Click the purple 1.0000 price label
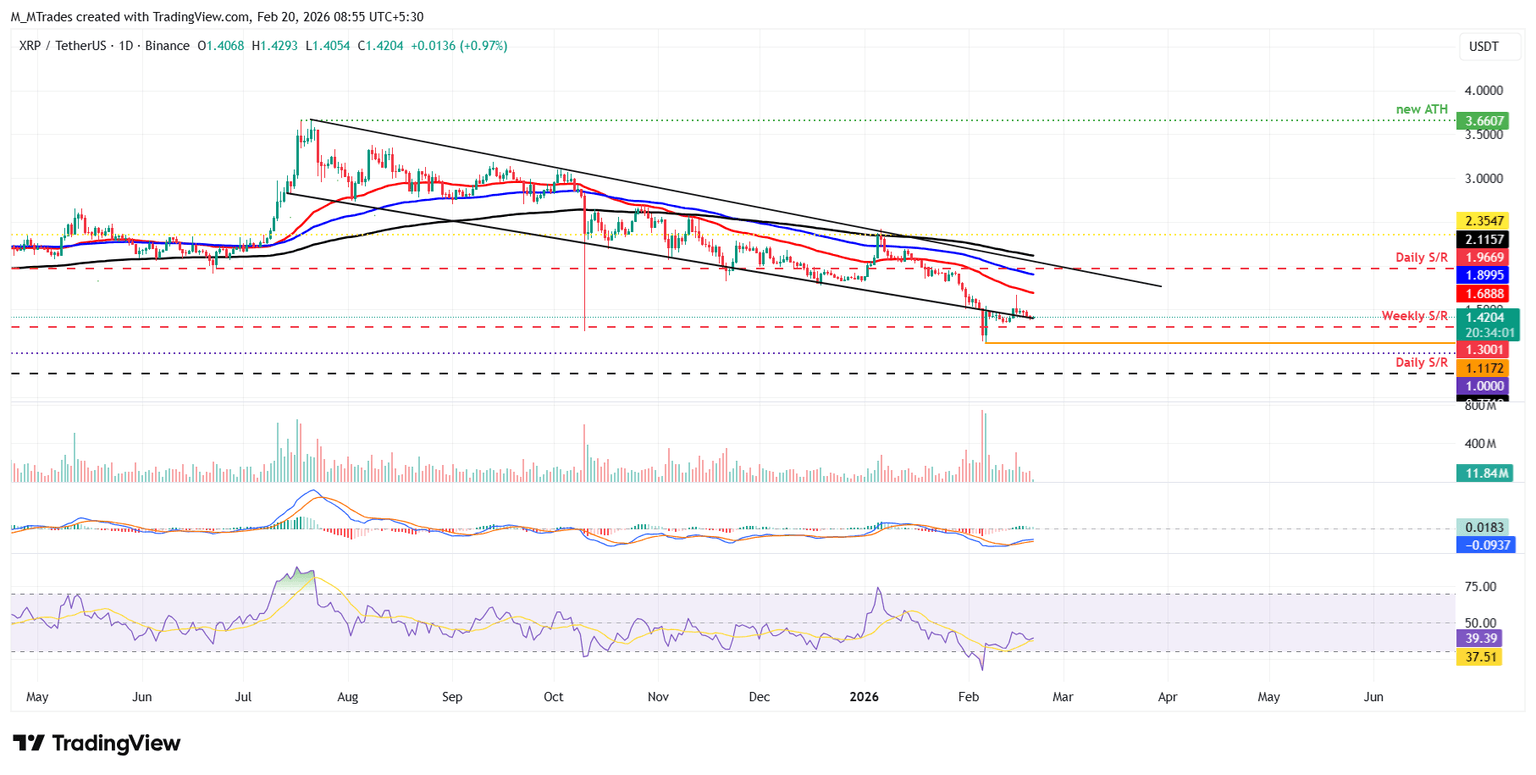This screenshot has height=775, width=1536. [1486, 386]
